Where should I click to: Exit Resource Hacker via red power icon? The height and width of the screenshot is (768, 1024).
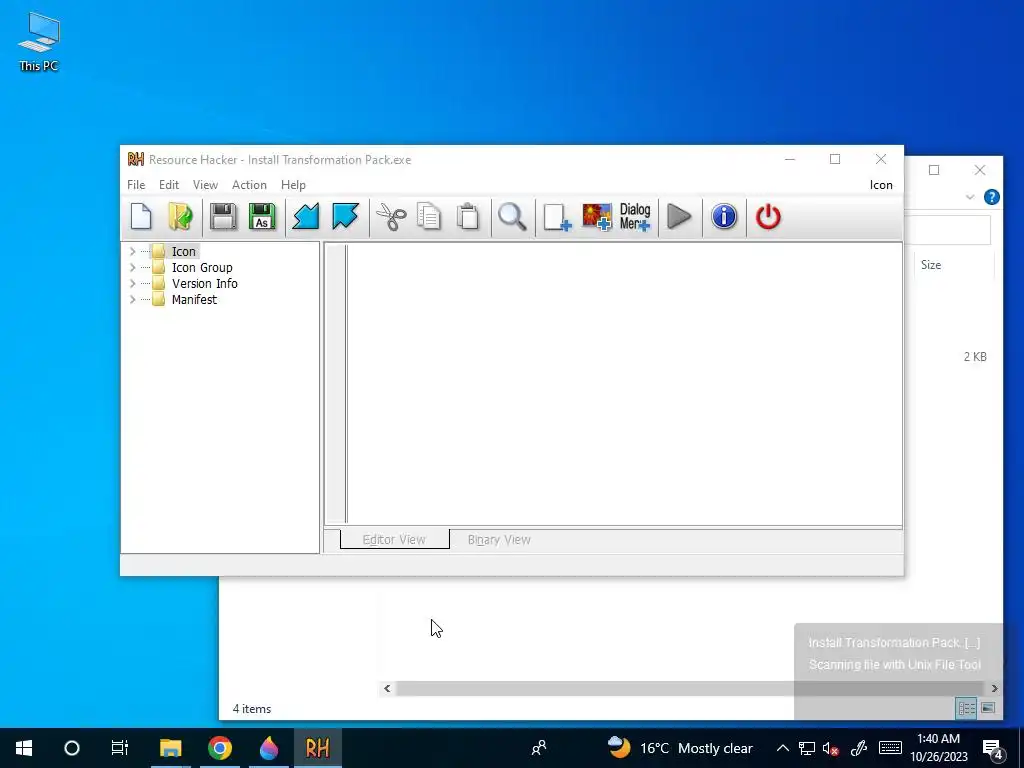[768, 217]
